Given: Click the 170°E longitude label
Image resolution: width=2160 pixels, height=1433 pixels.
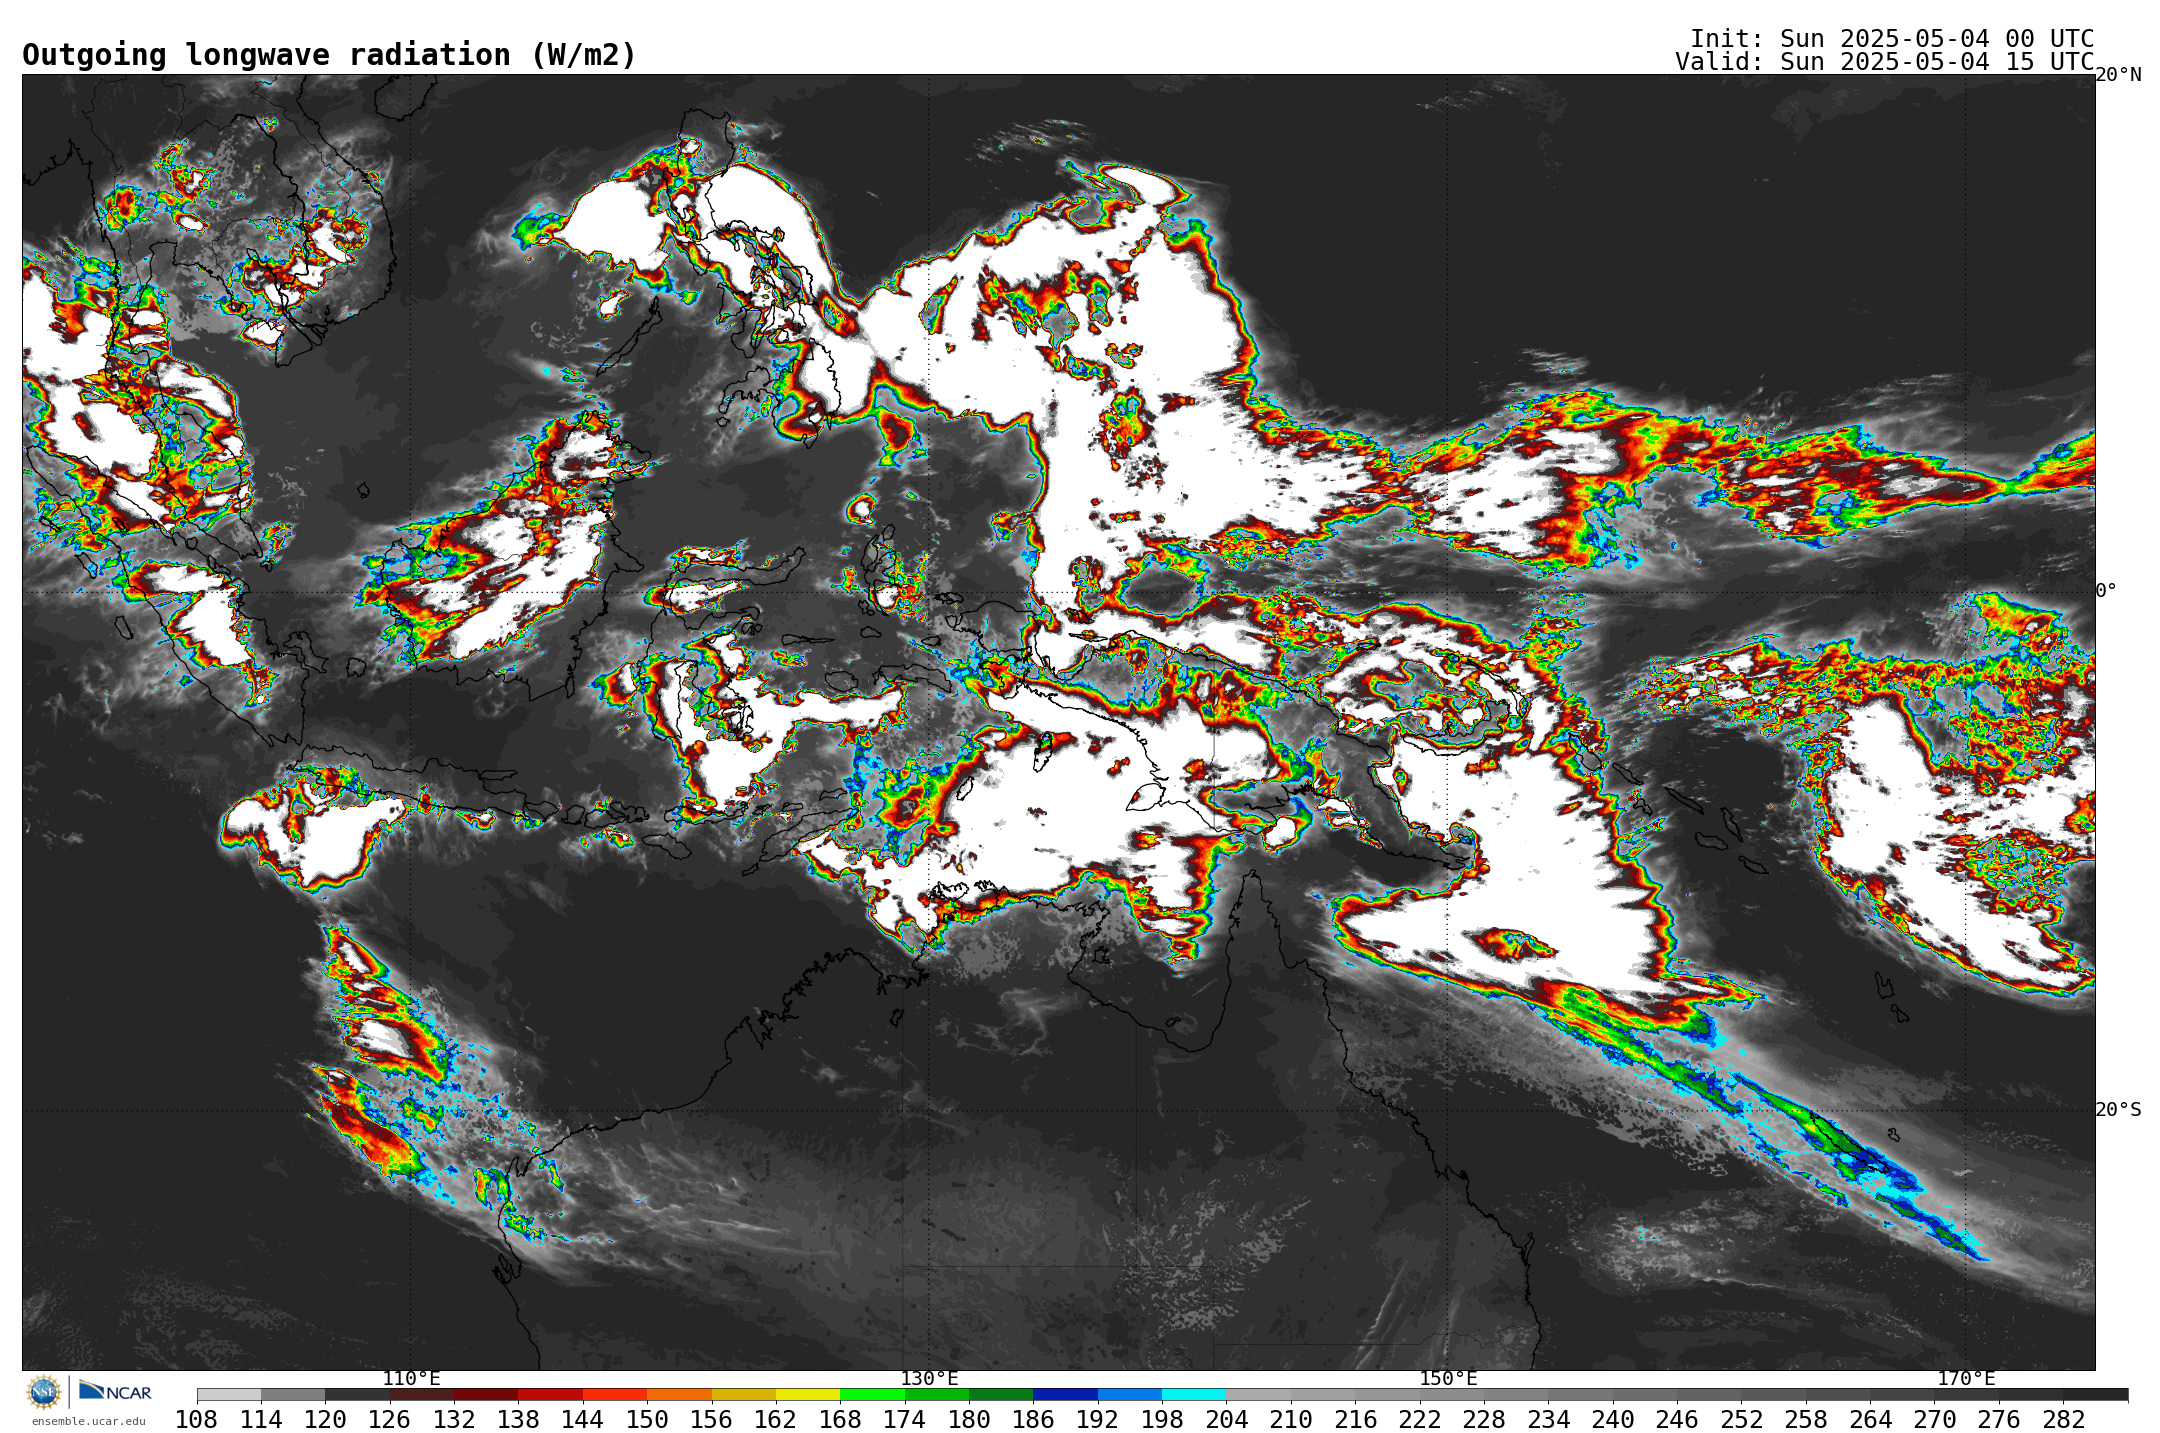Looking at the screenshot, I should (1966, 1379).
